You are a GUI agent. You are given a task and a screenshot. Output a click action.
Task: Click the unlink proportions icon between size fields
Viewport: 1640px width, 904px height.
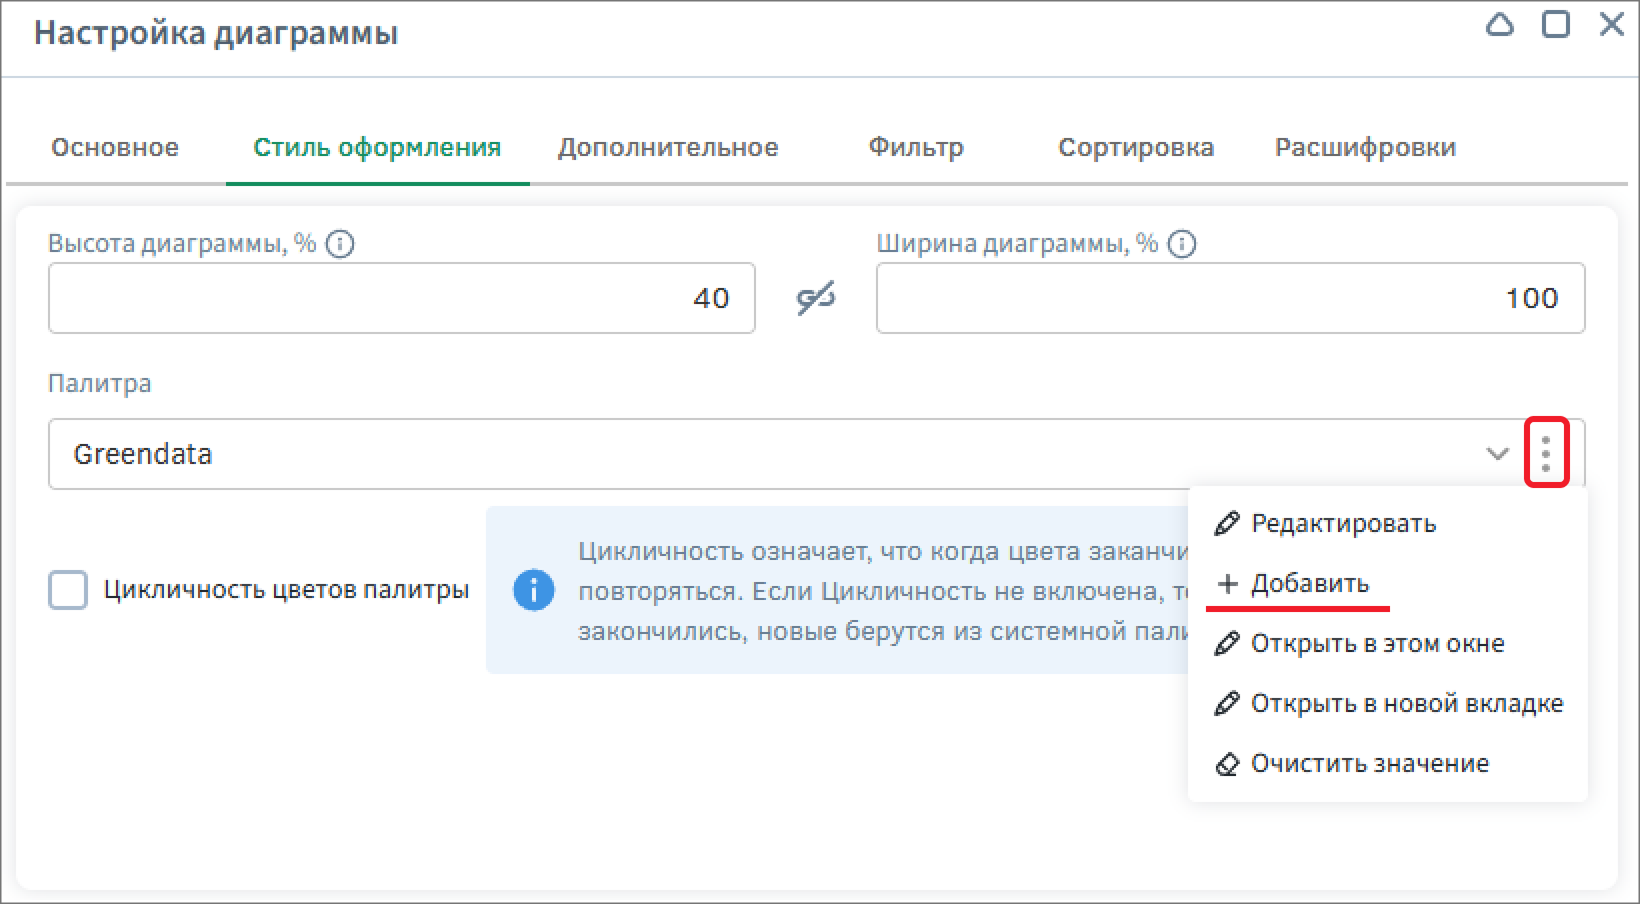[815, 298]
